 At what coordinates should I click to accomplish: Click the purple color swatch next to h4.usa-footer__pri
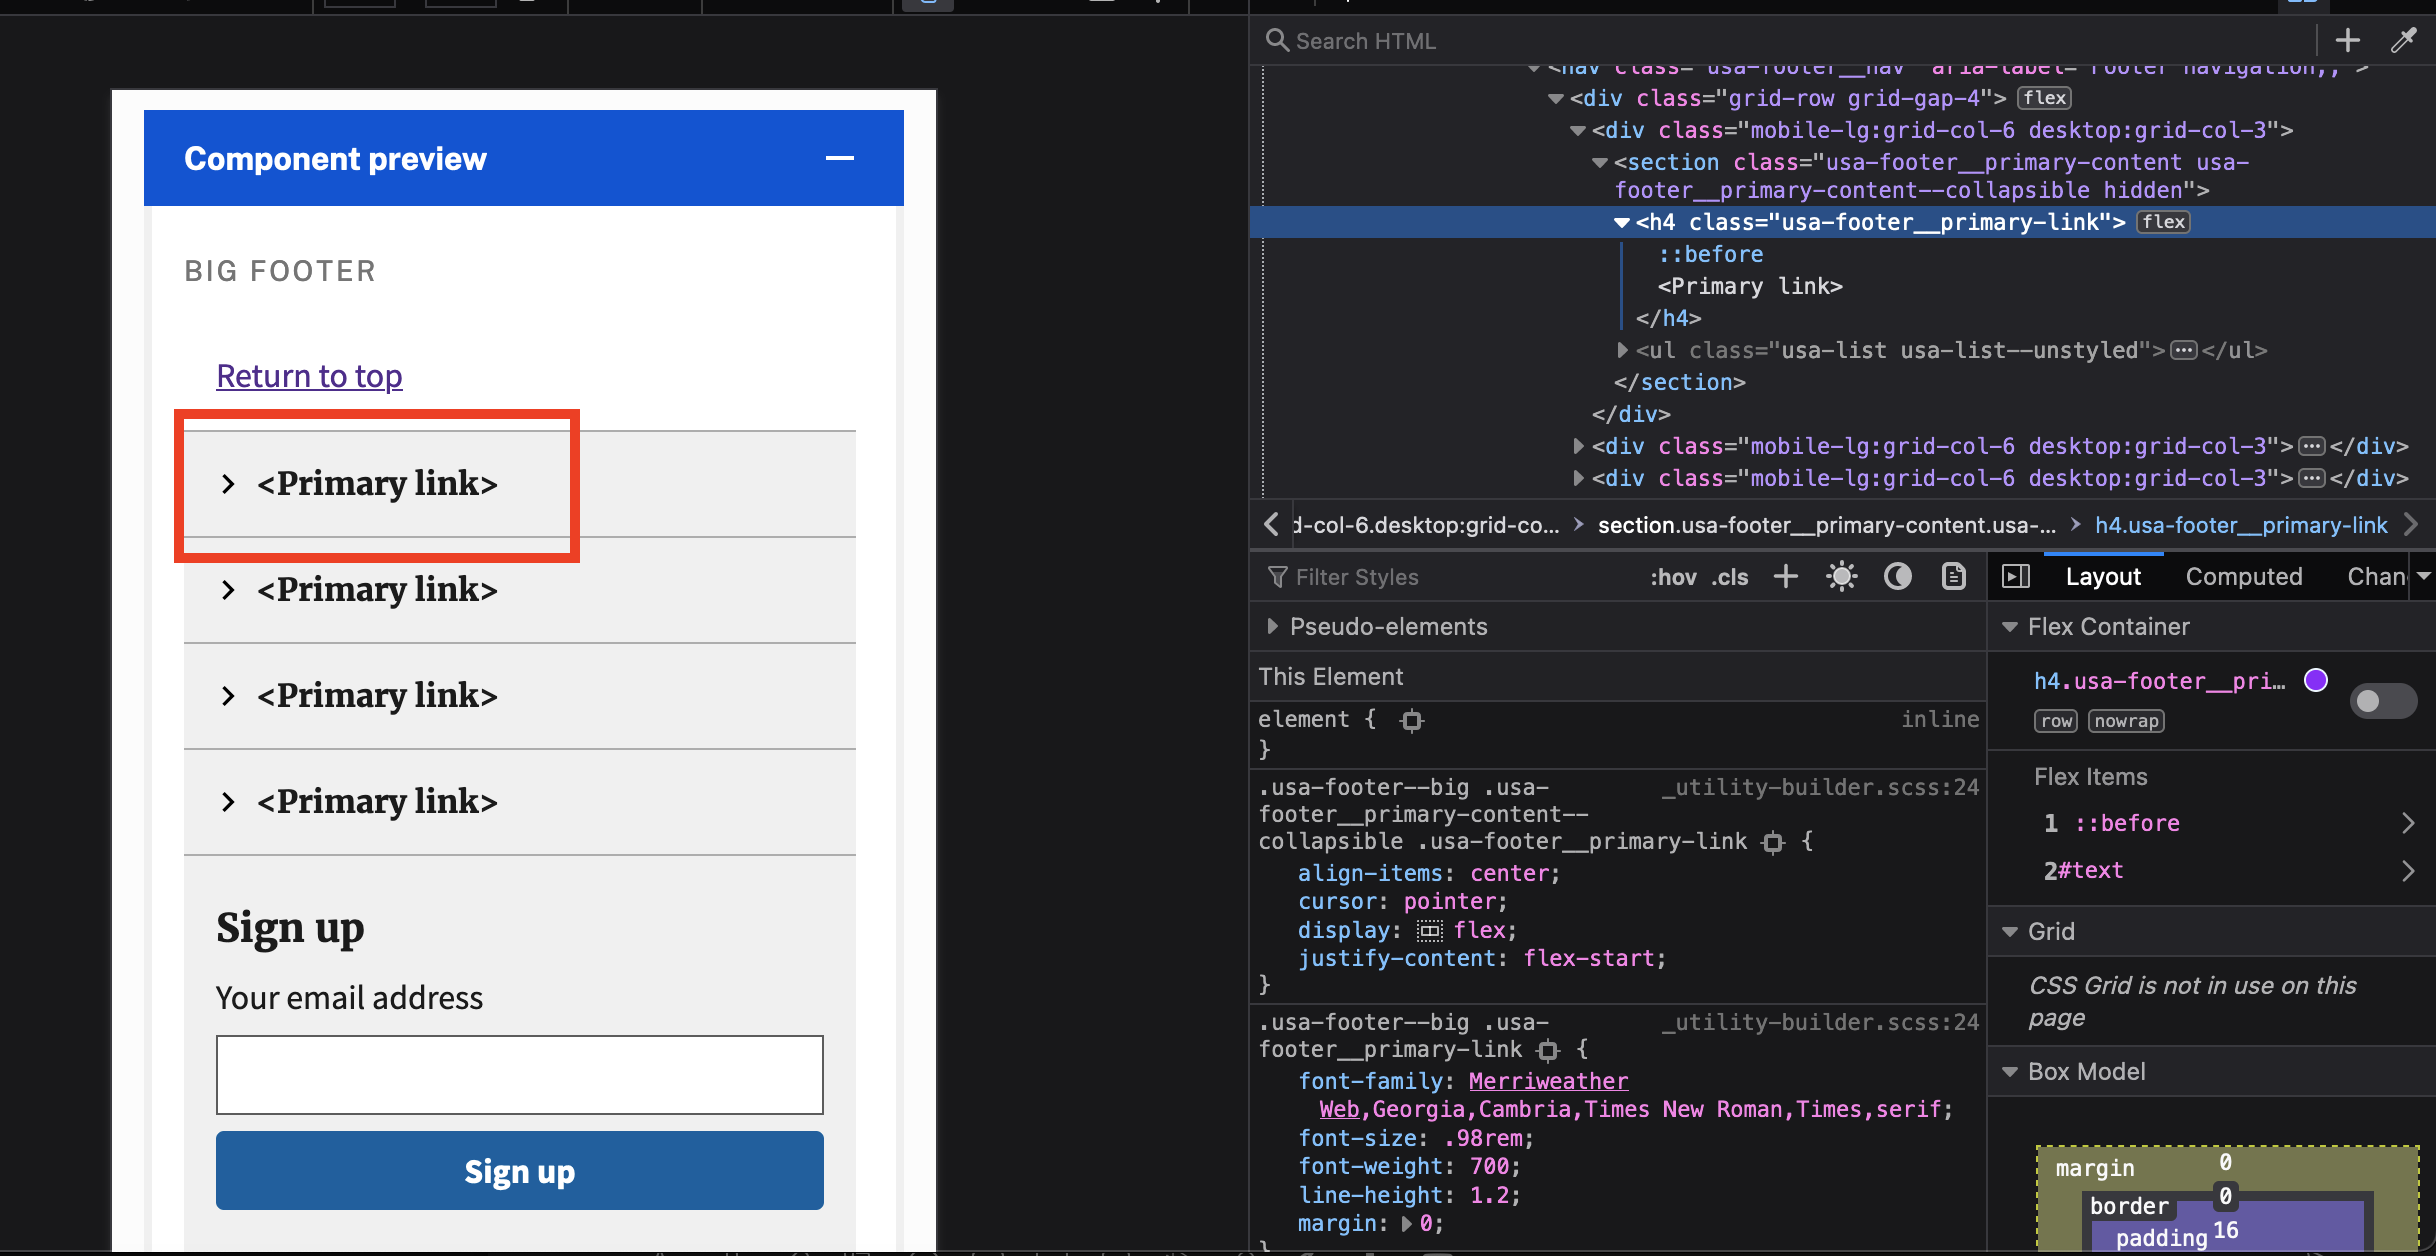coord(2317,680)
